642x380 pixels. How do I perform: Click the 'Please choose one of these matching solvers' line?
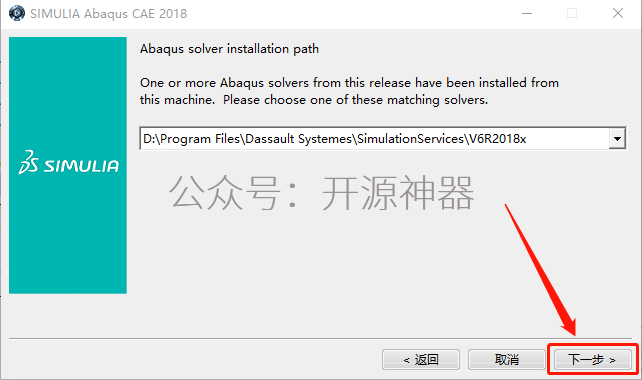click(355, 100)
